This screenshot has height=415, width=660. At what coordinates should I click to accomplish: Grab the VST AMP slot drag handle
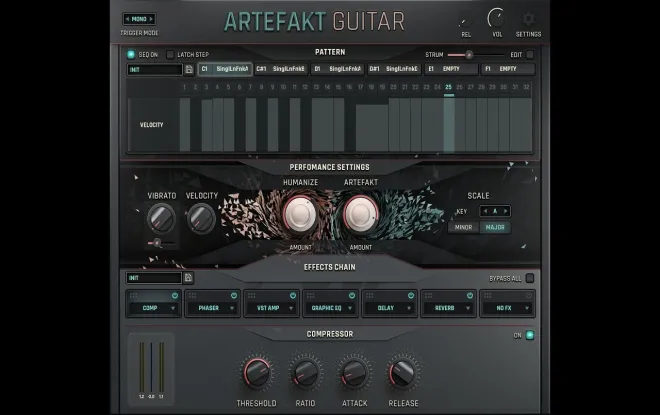pyautogui.click(x=252, y=296)
